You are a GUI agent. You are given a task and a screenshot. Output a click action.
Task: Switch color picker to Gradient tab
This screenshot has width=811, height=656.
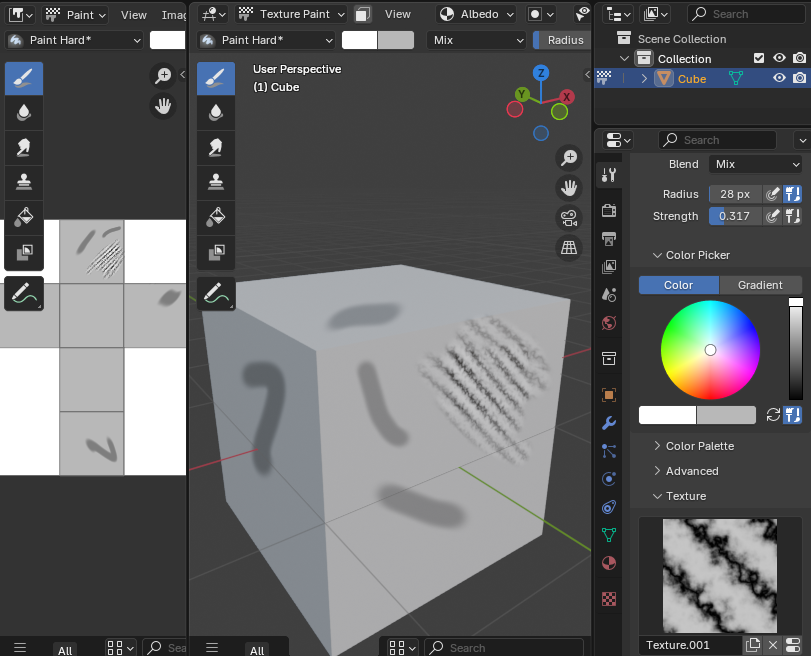click(x=760, y=285)
